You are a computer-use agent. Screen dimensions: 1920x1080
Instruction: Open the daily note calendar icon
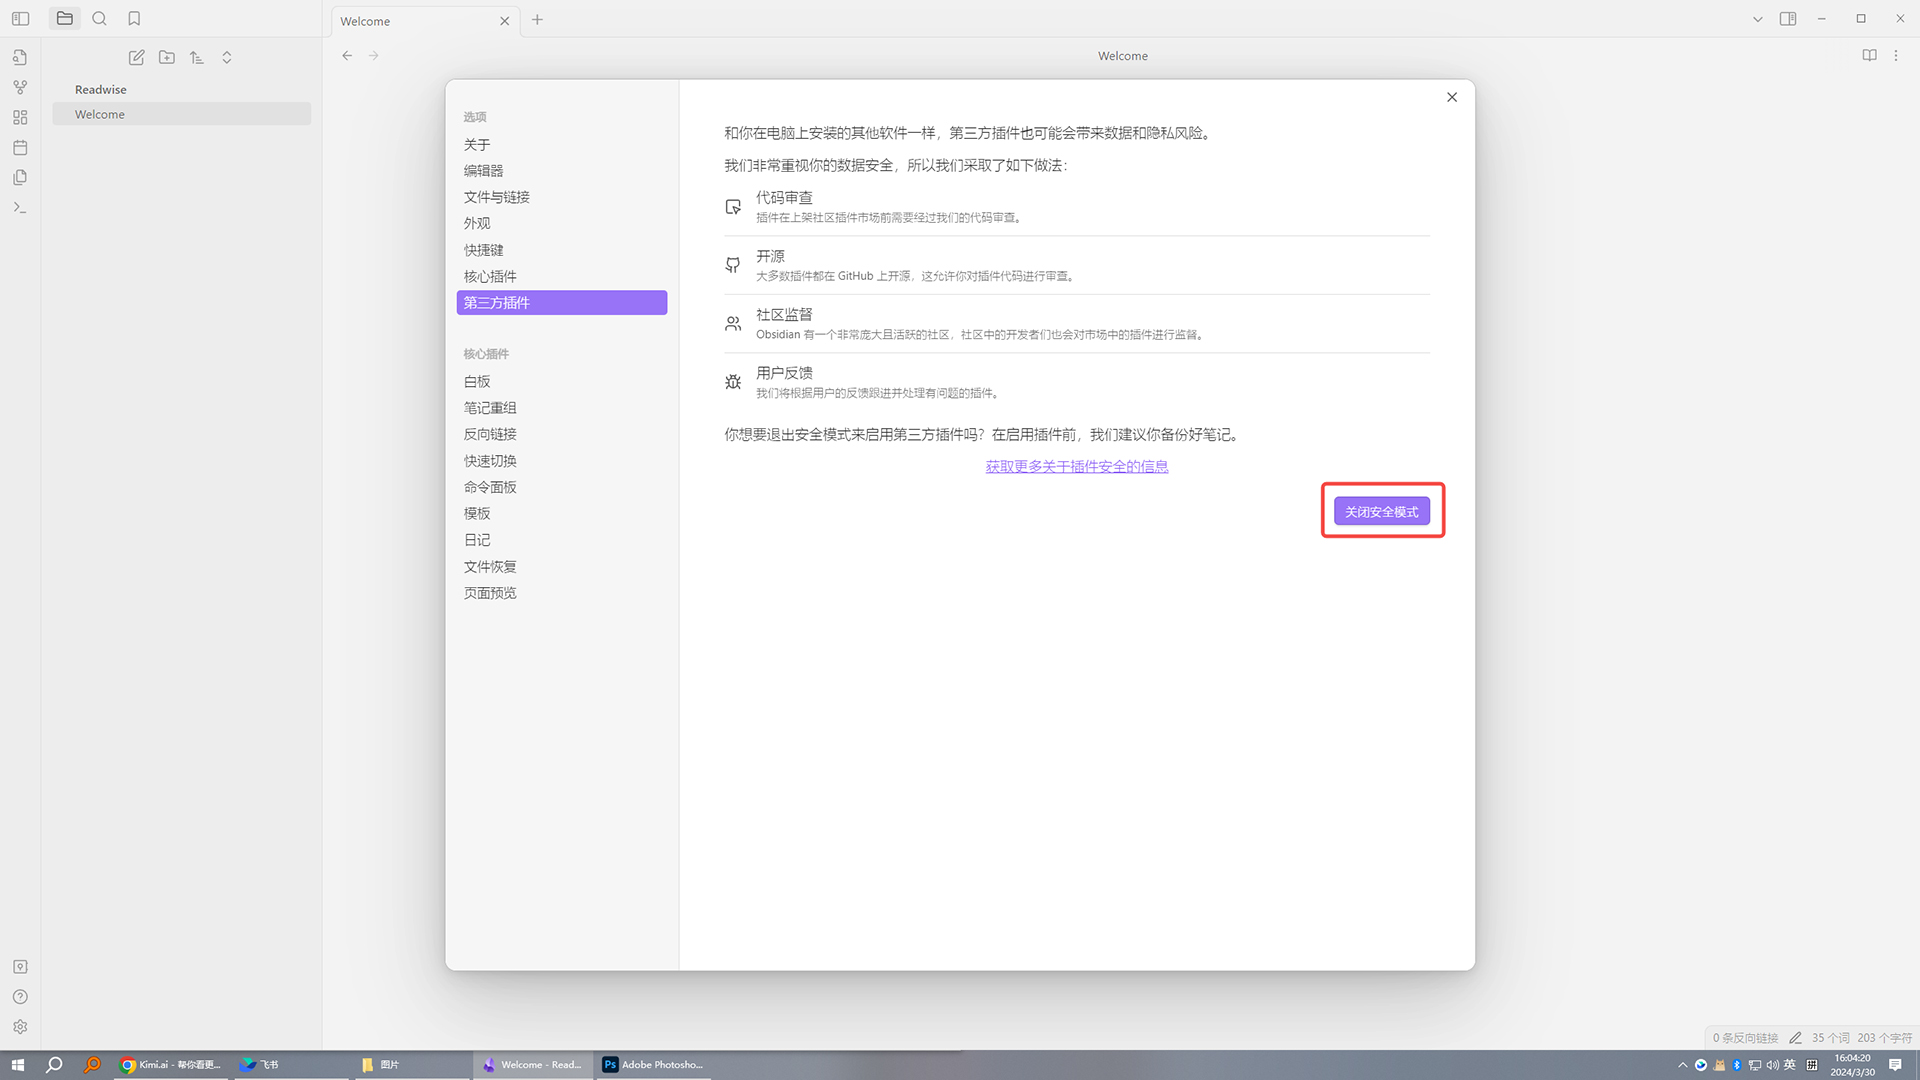coord(20,147)
